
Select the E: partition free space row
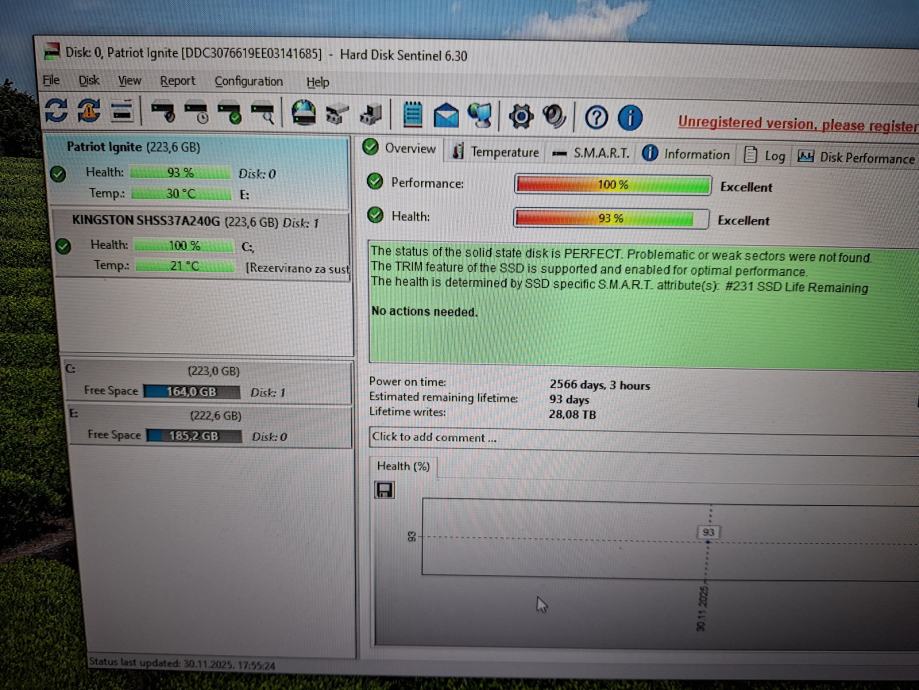pyautogui.click(x=210, y=426)
